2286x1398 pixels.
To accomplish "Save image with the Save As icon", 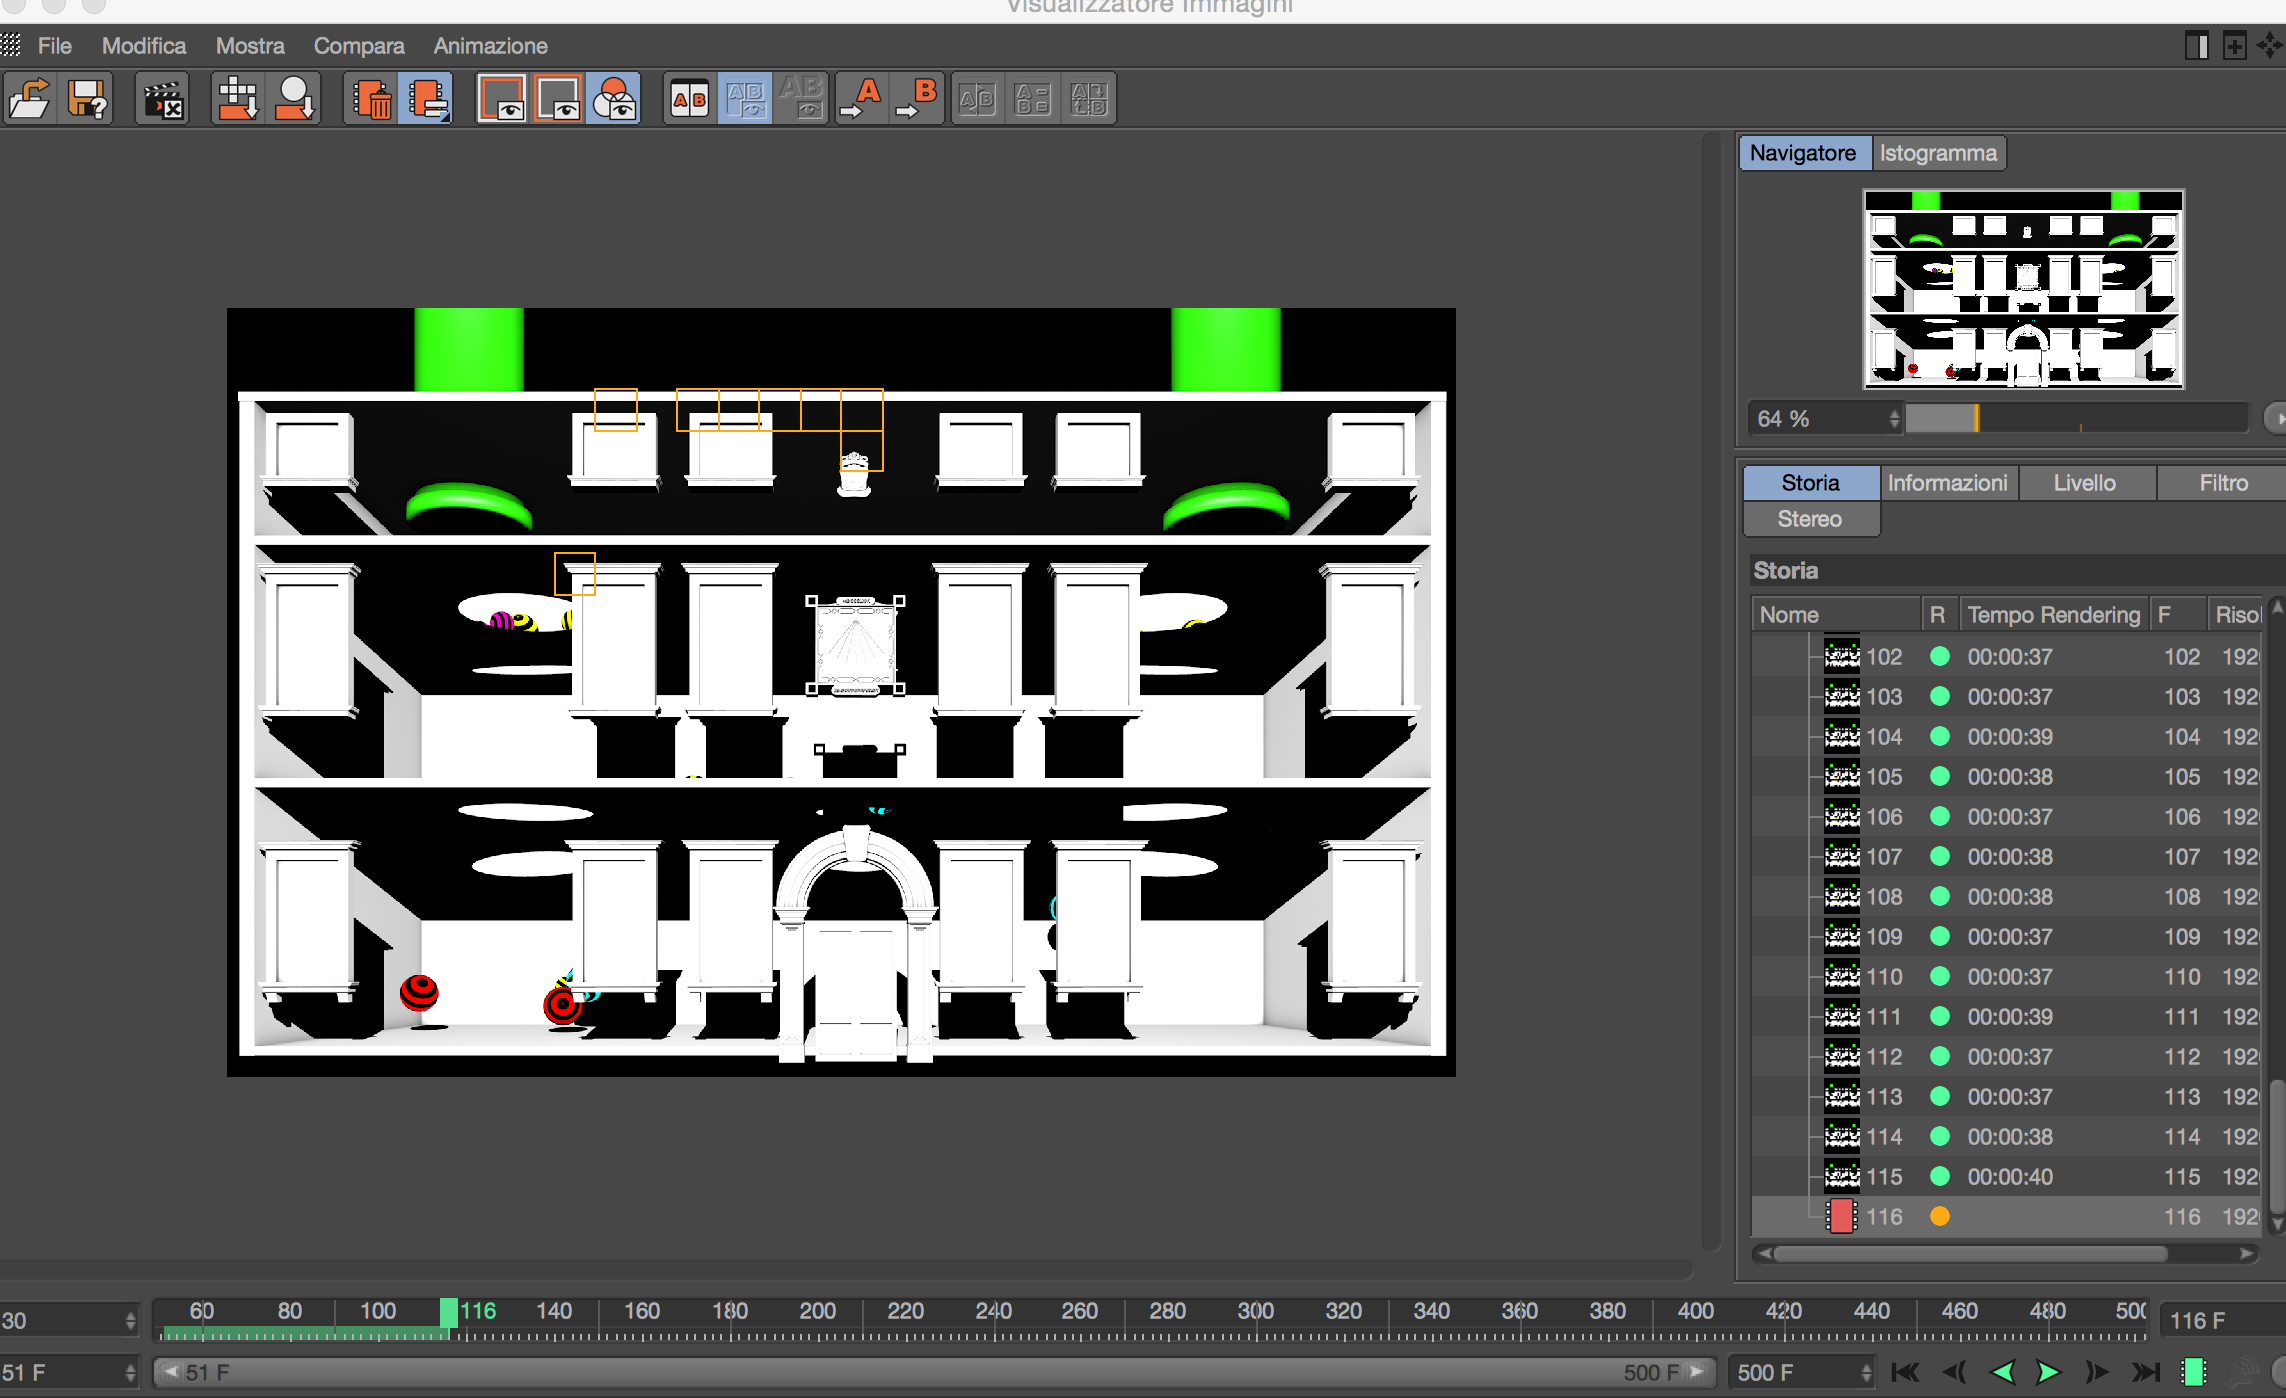I will pyautogui.click(x=87, y=99).
